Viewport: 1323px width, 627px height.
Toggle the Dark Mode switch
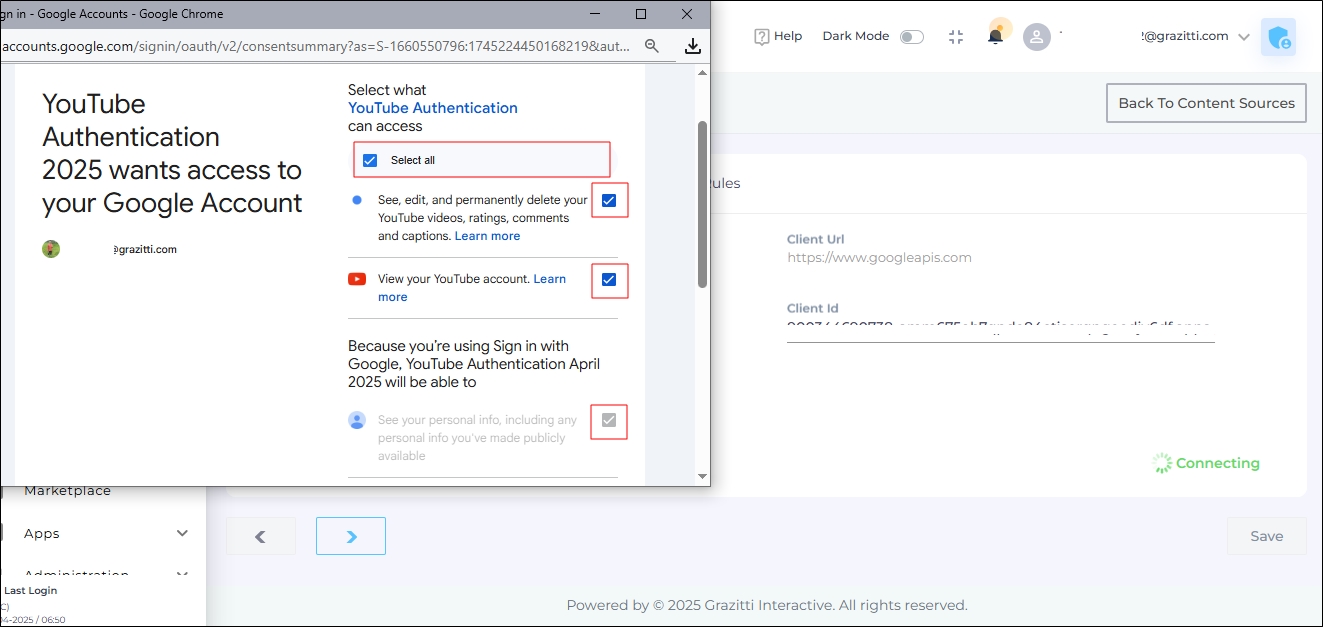(911, 37)
